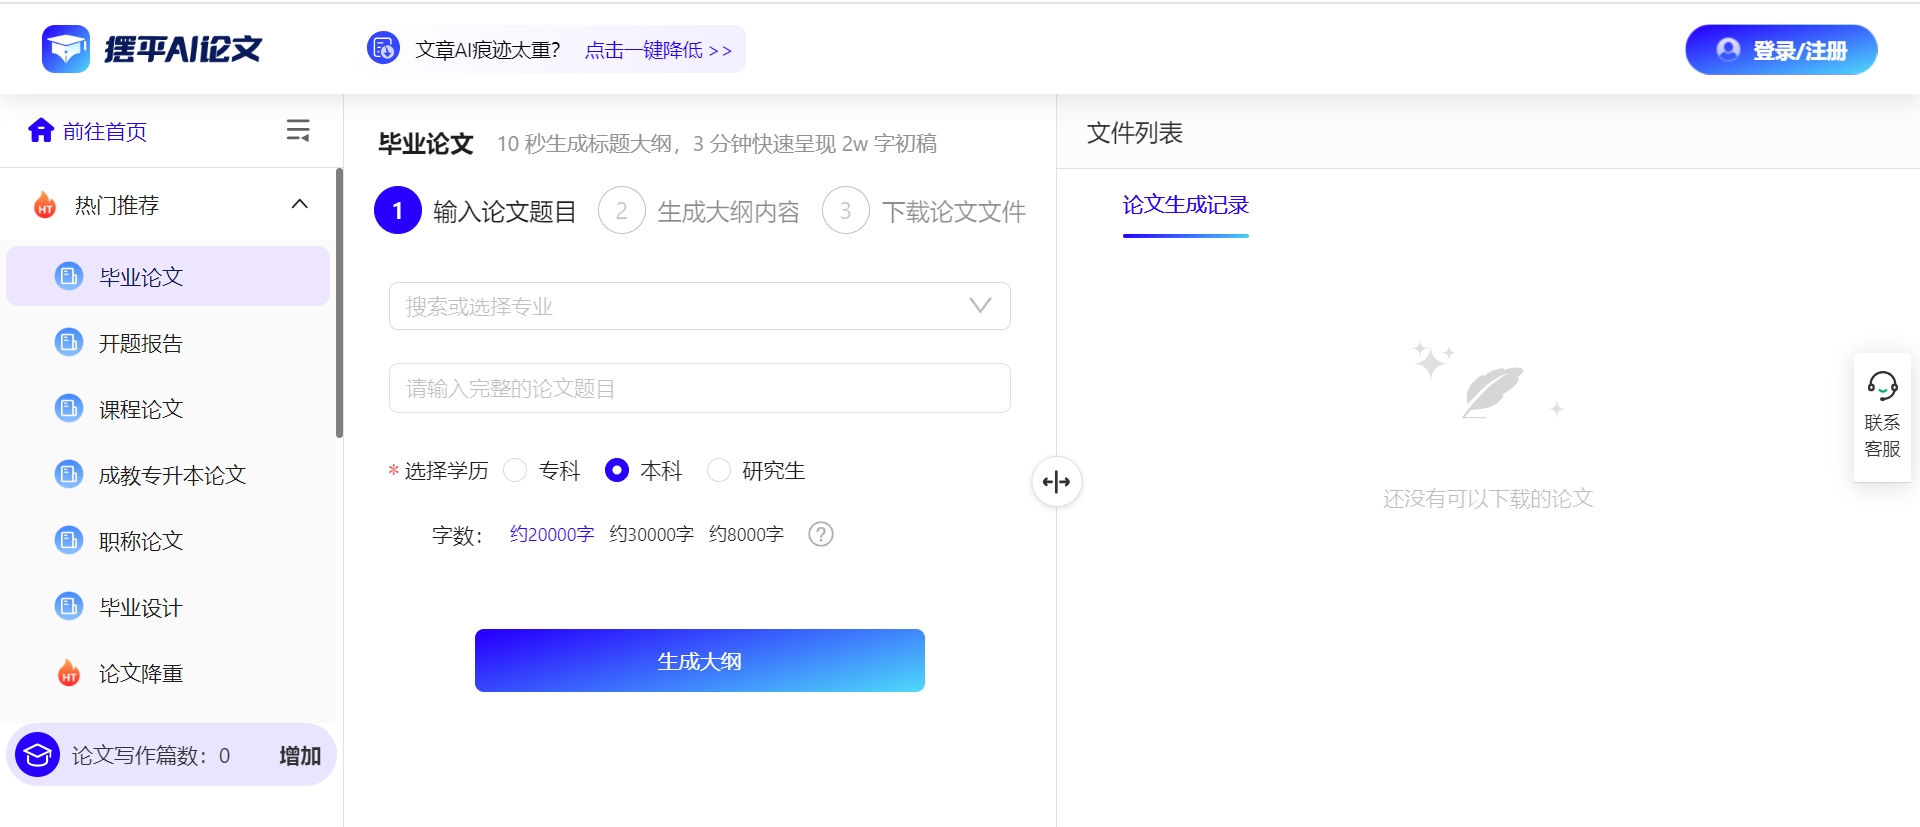The image size is (1920, 827).
Task: Open 职称论文 menu item
Action: click(x=168, y=541)
